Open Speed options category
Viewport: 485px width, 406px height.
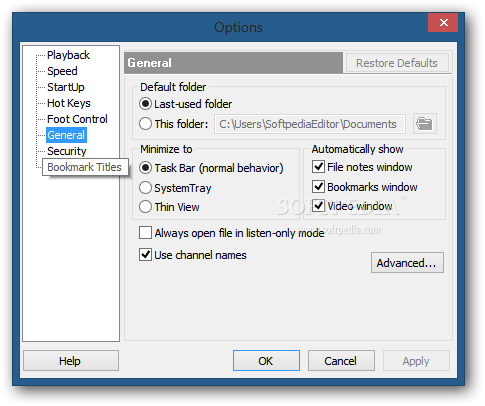click(62, 71)
